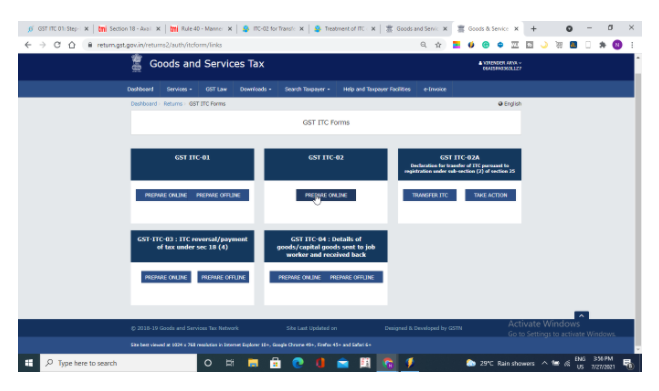Image resolution: width=659 pixels, height=391 pixels.
Task: Click the colorful striped extension icon
Action: (x=456, y=45)
